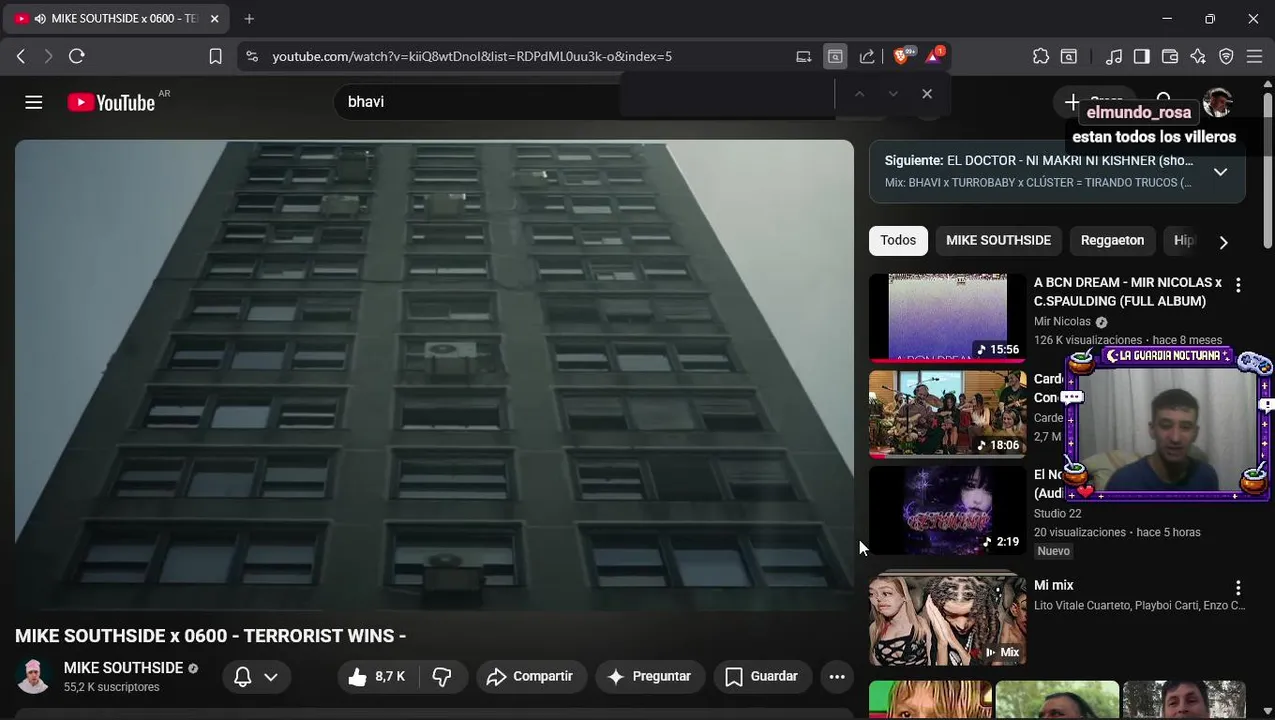Image resolution: width=1275 pixels, height=720 pixels.
Task: Select the Todos filter chip
Action: coord(898,241)
